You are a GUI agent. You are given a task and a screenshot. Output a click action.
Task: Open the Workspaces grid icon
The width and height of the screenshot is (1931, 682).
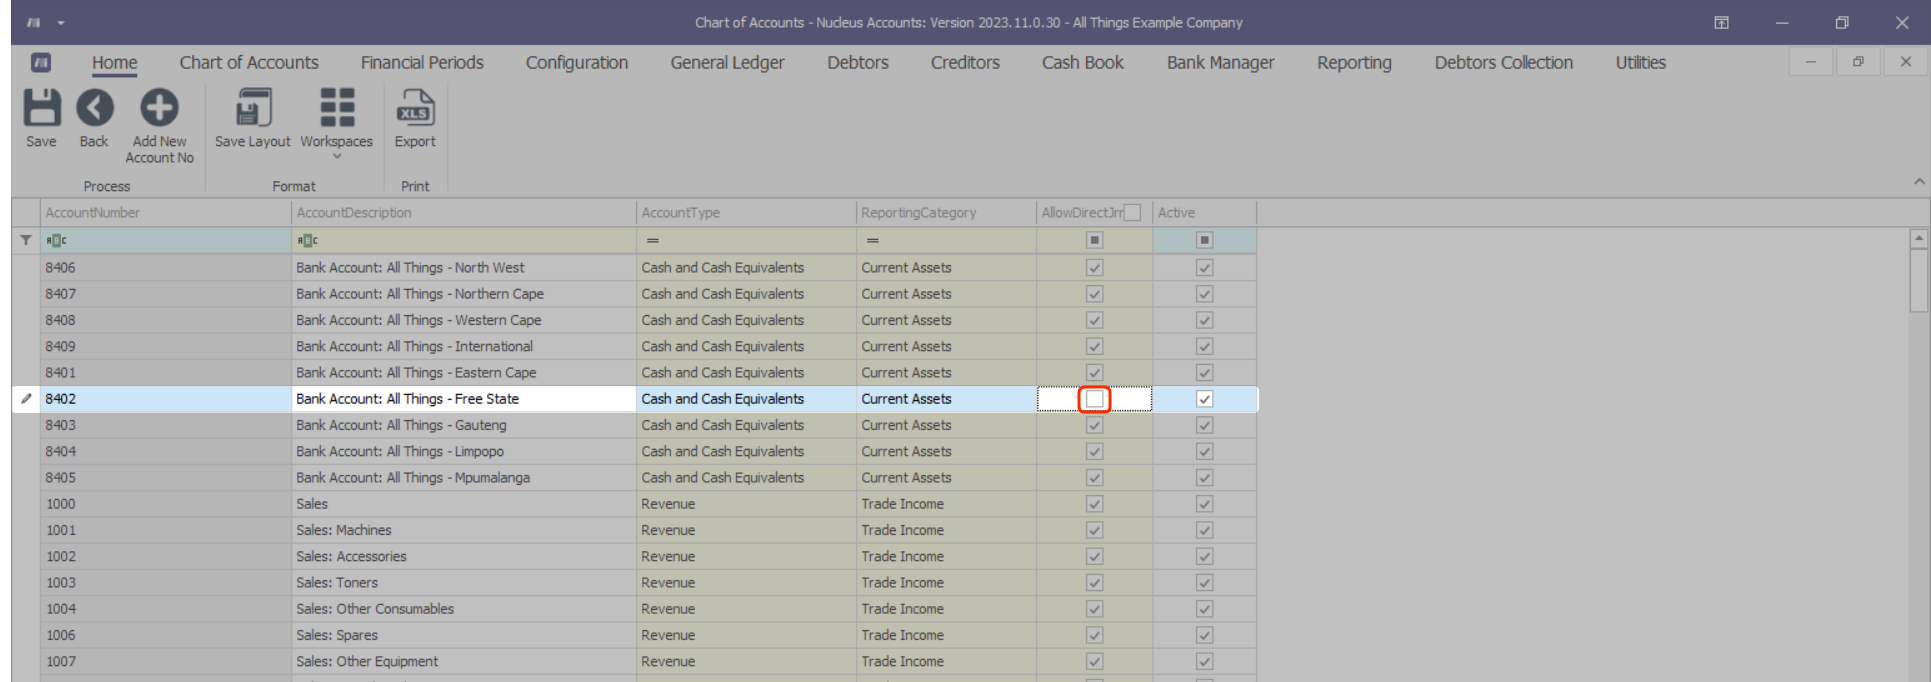pyautogui.click(x=336, y=108)
